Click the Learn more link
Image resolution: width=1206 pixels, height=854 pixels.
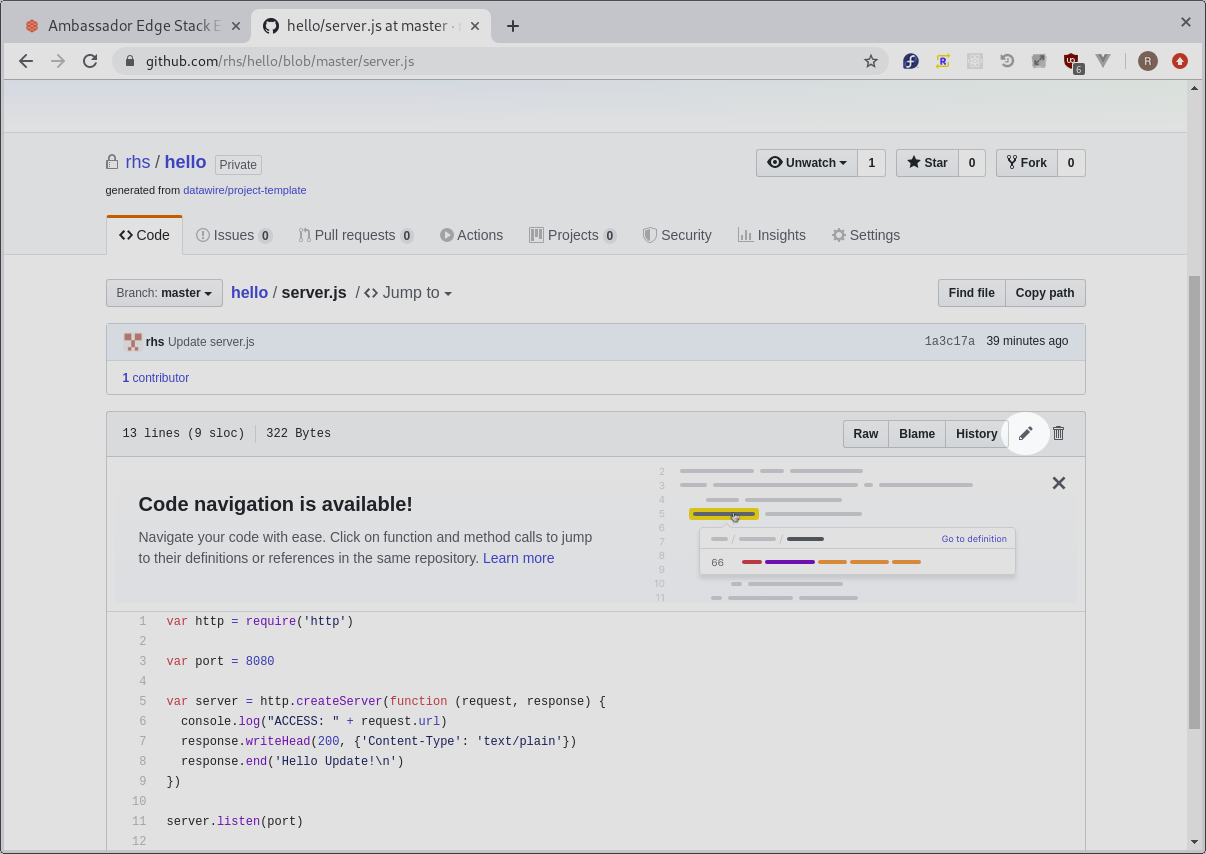518,558
